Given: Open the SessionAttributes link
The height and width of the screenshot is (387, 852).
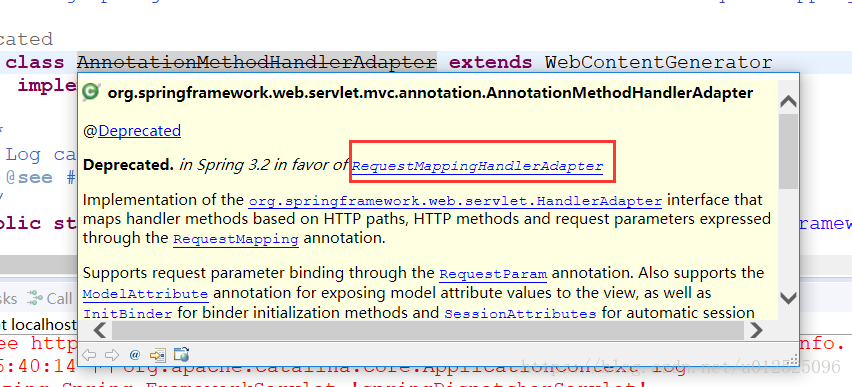Looking at the screenshot, I should pos(520,314).
